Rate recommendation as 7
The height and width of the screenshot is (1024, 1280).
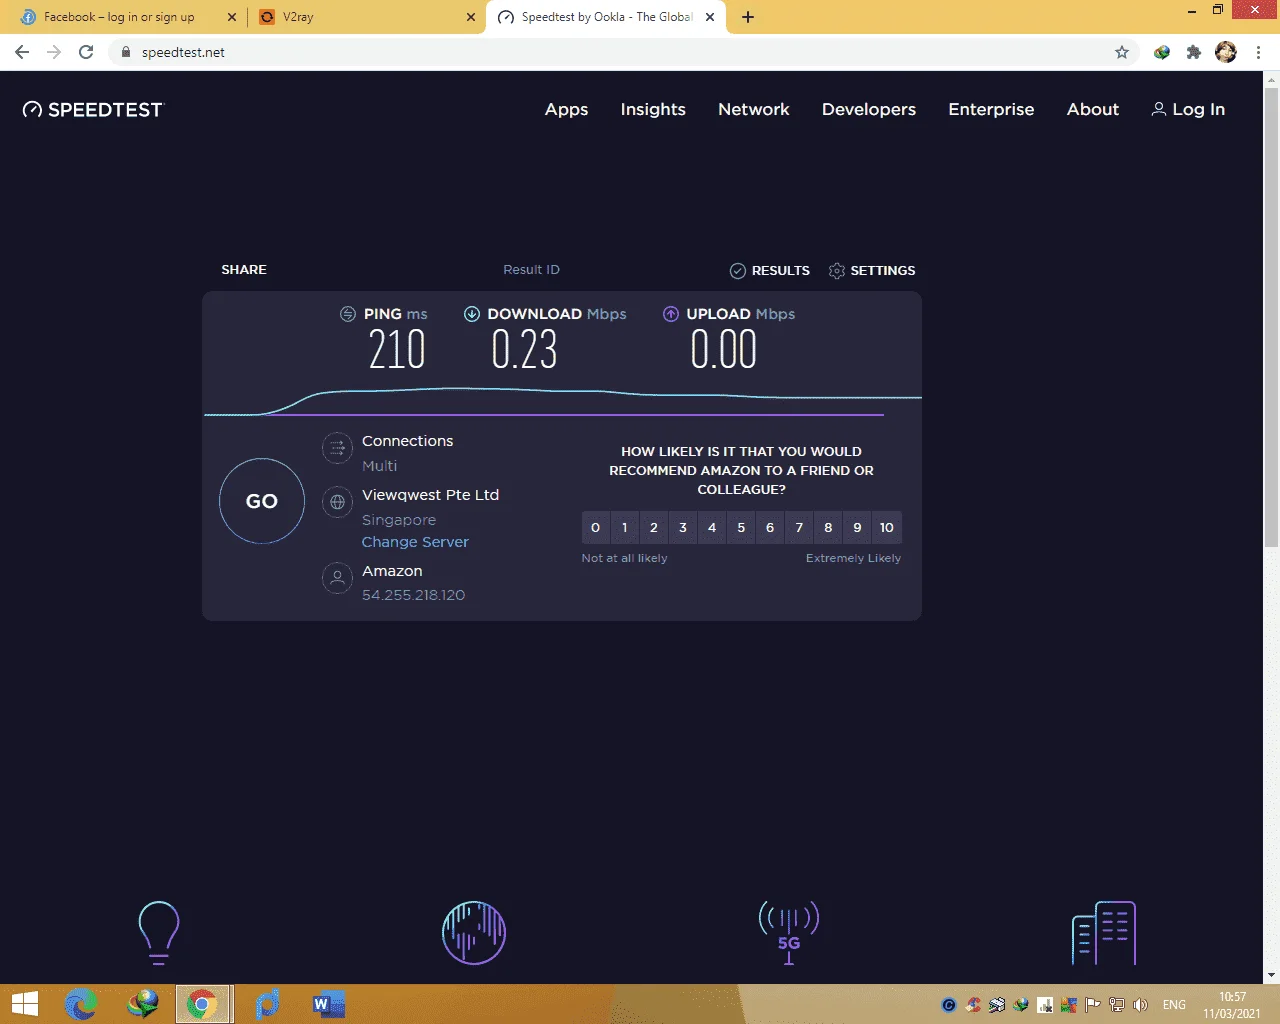[799, 528]
